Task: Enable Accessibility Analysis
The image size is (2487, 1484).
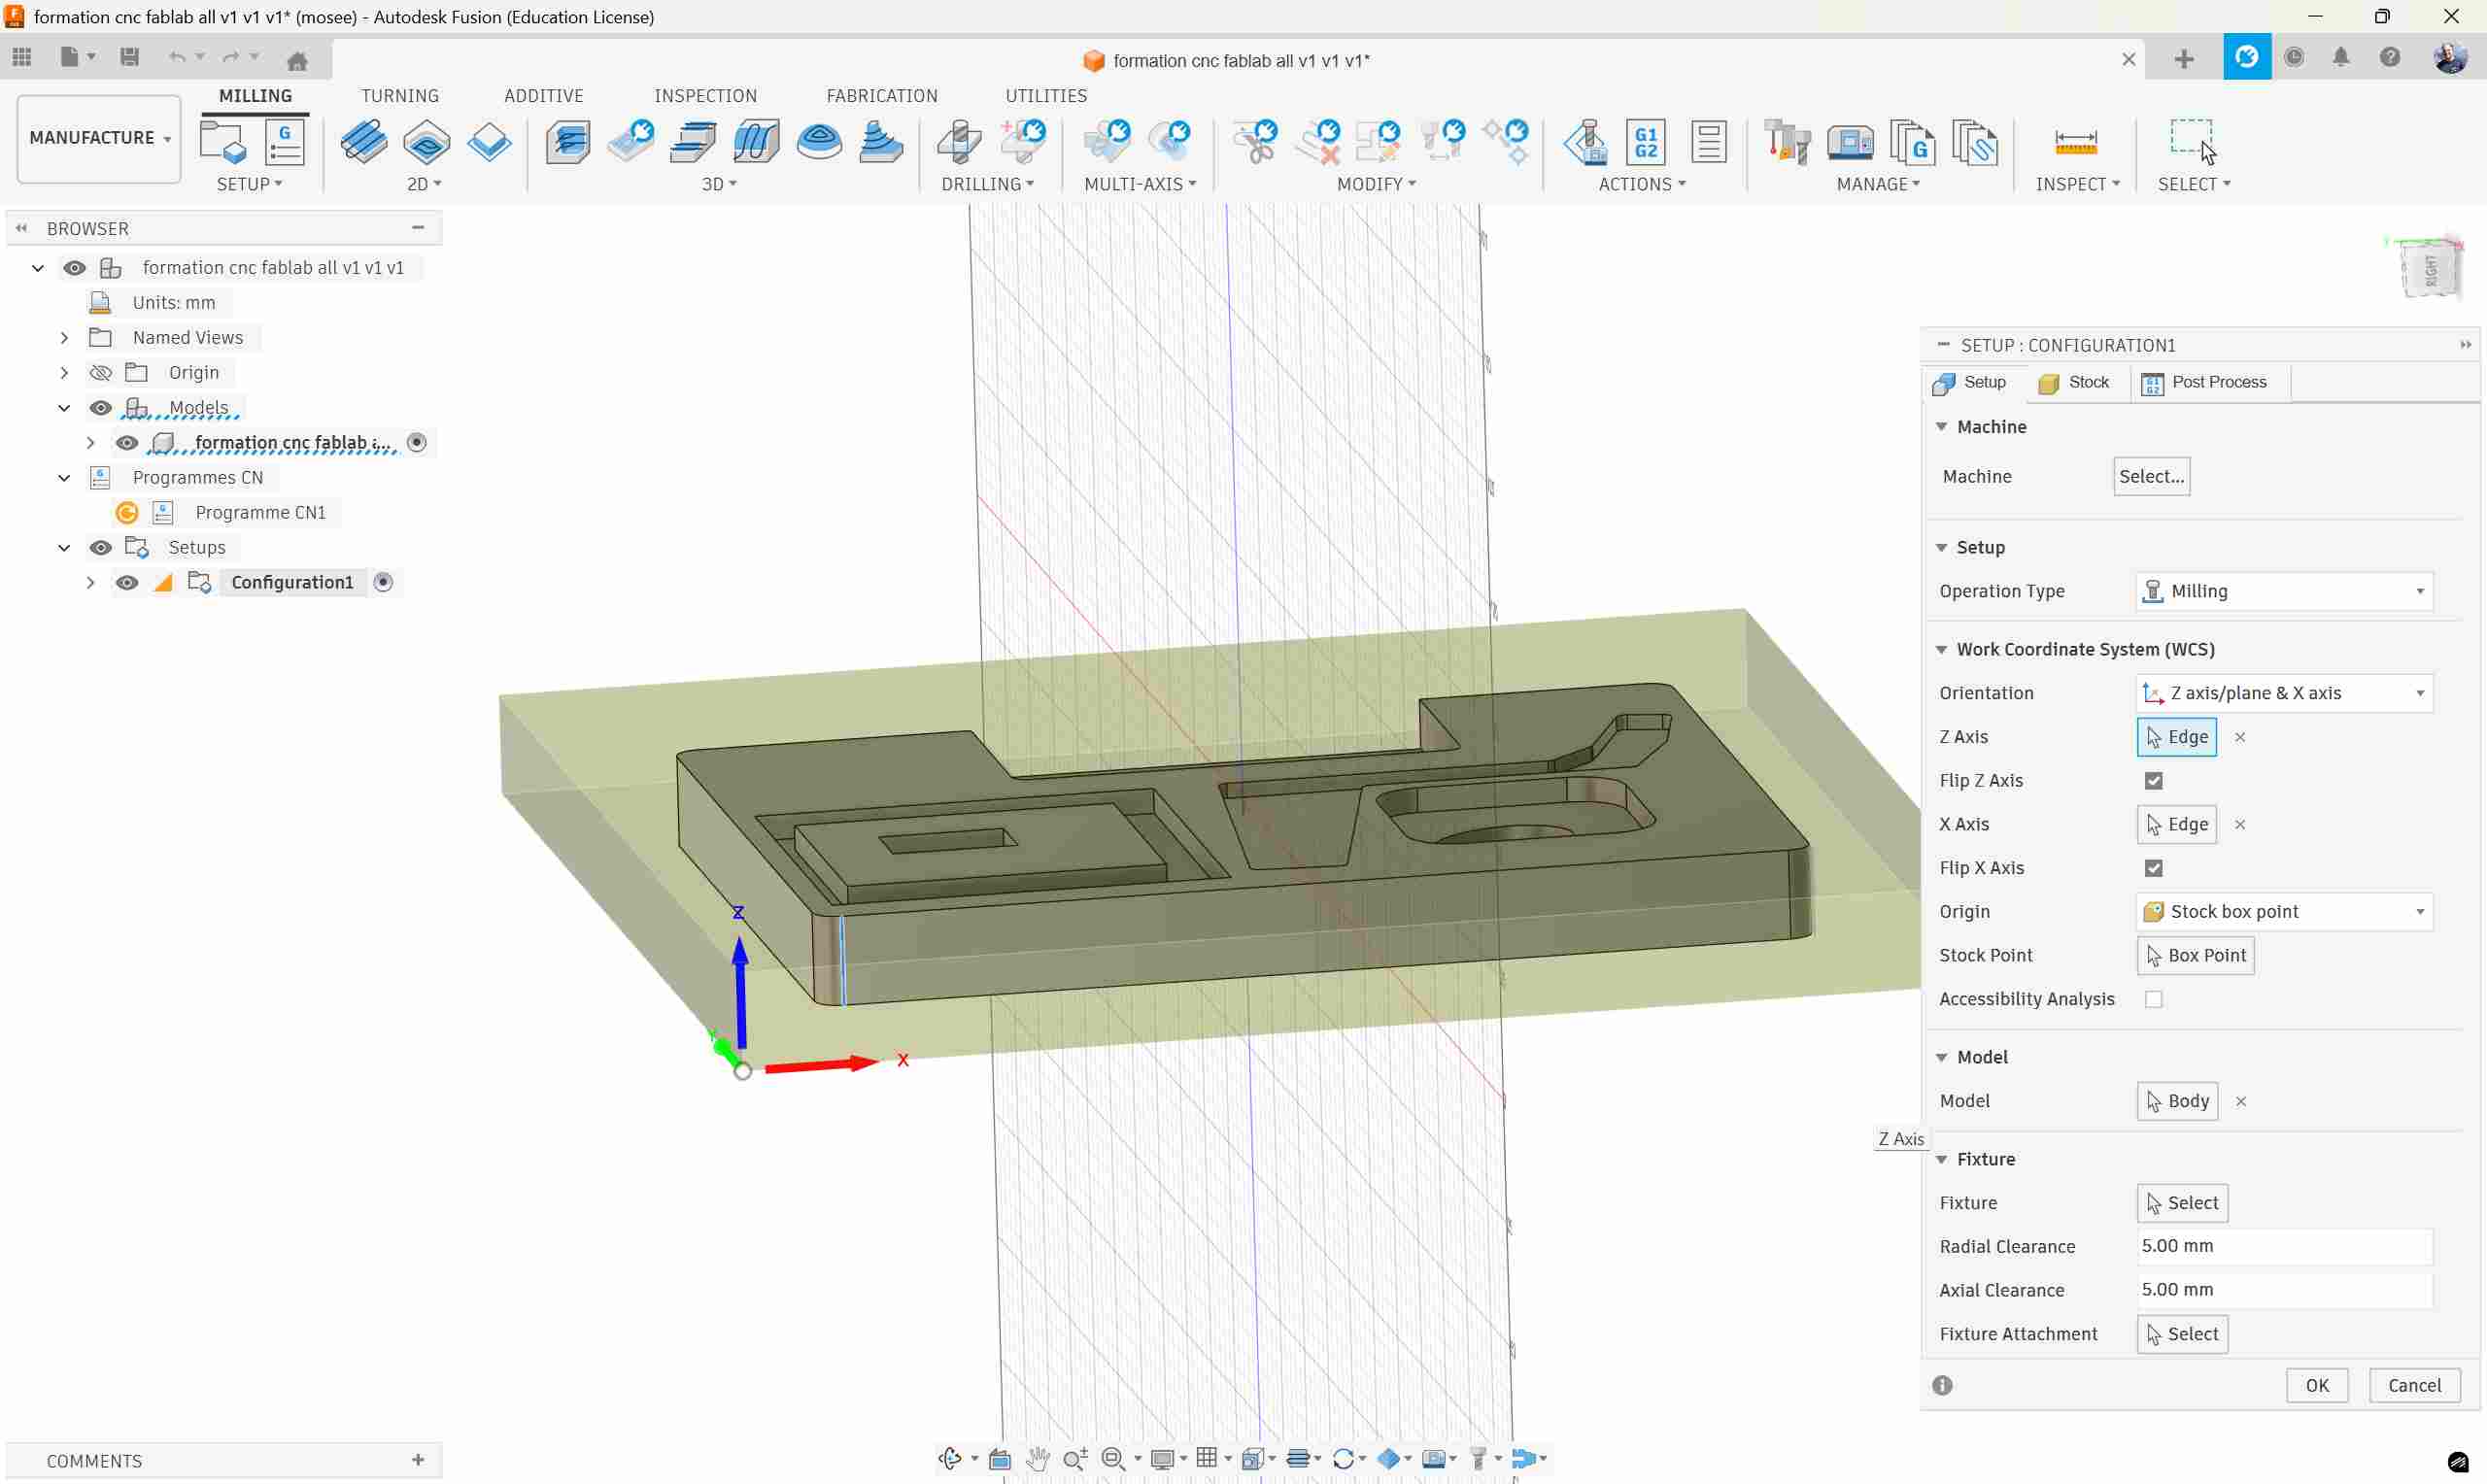Action: (x=2155, y=998)
